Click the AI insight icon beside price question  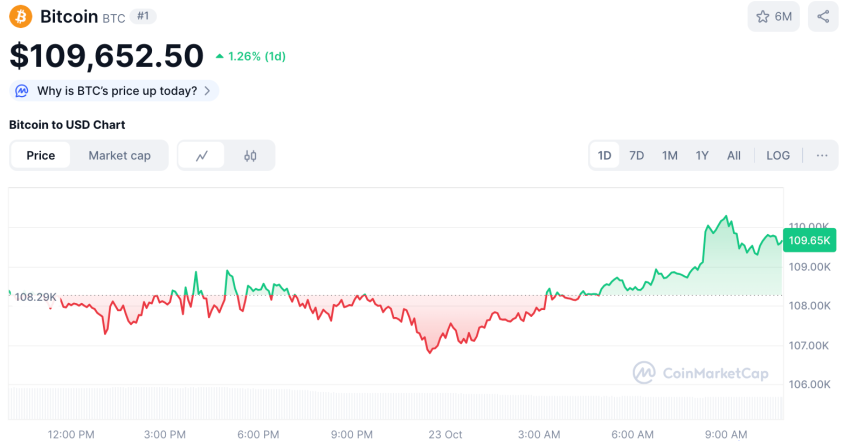pyautogui.click(x=22, y=91)
